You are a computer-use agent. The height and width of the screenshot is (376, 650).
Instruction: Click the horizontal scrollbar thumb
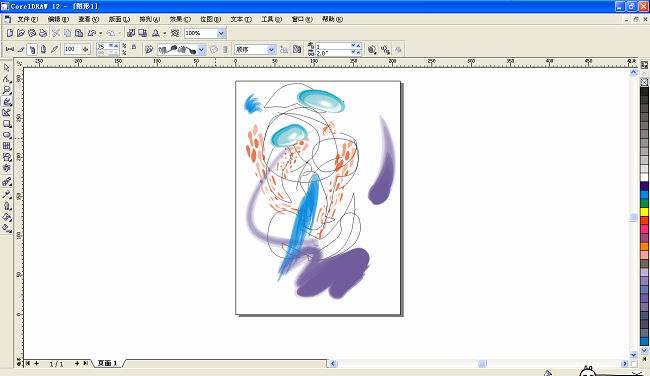point(482,364)
